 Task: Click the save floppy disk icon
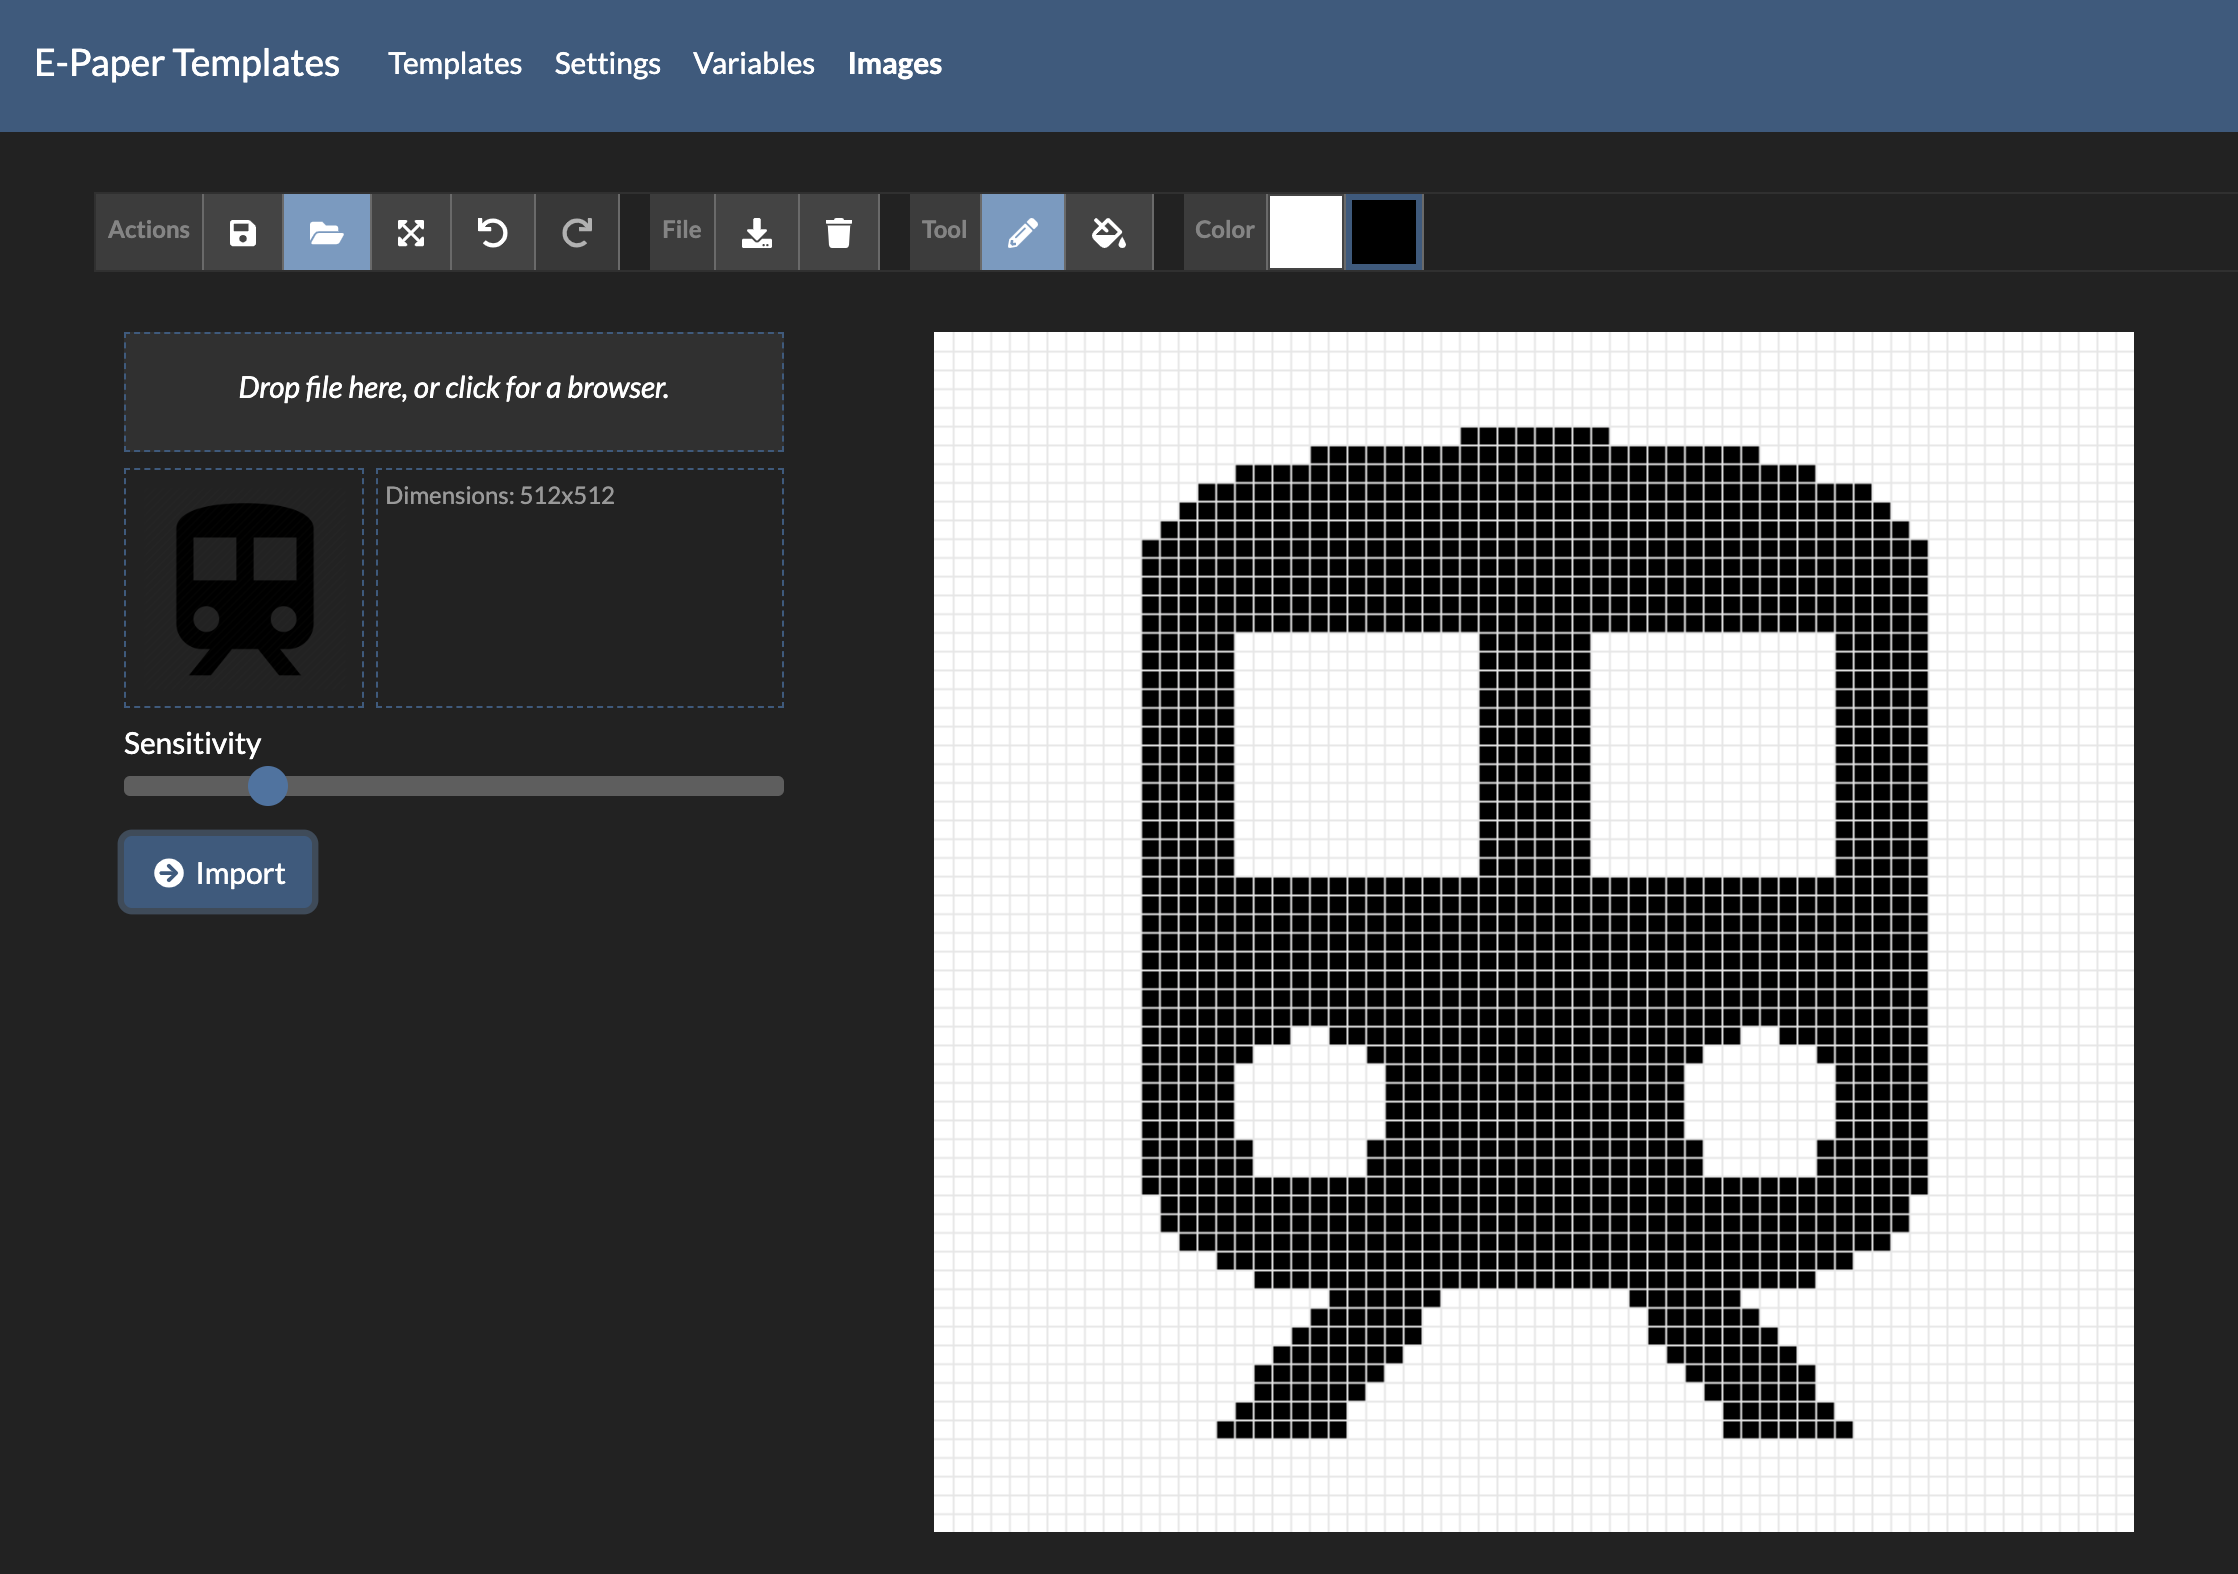[x=242, y=232]
